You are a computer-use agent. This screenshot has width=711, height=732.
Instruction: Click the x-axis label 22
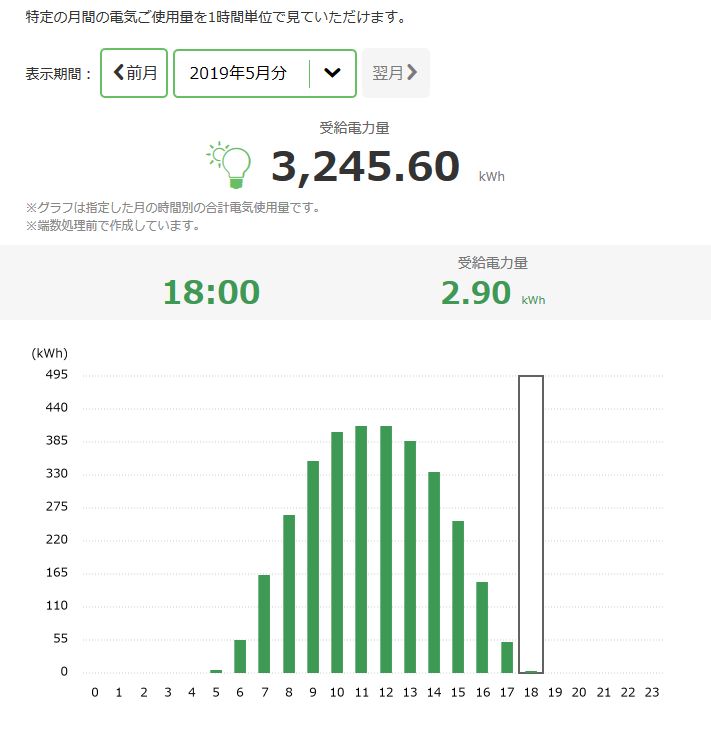(628, 692)
